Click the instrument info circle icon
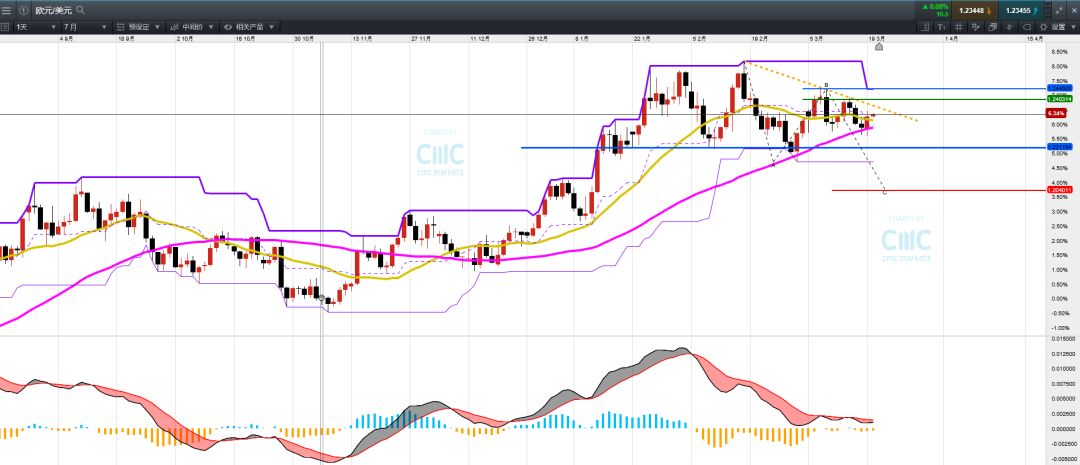 pyautogui.click(x=23, y=10)
